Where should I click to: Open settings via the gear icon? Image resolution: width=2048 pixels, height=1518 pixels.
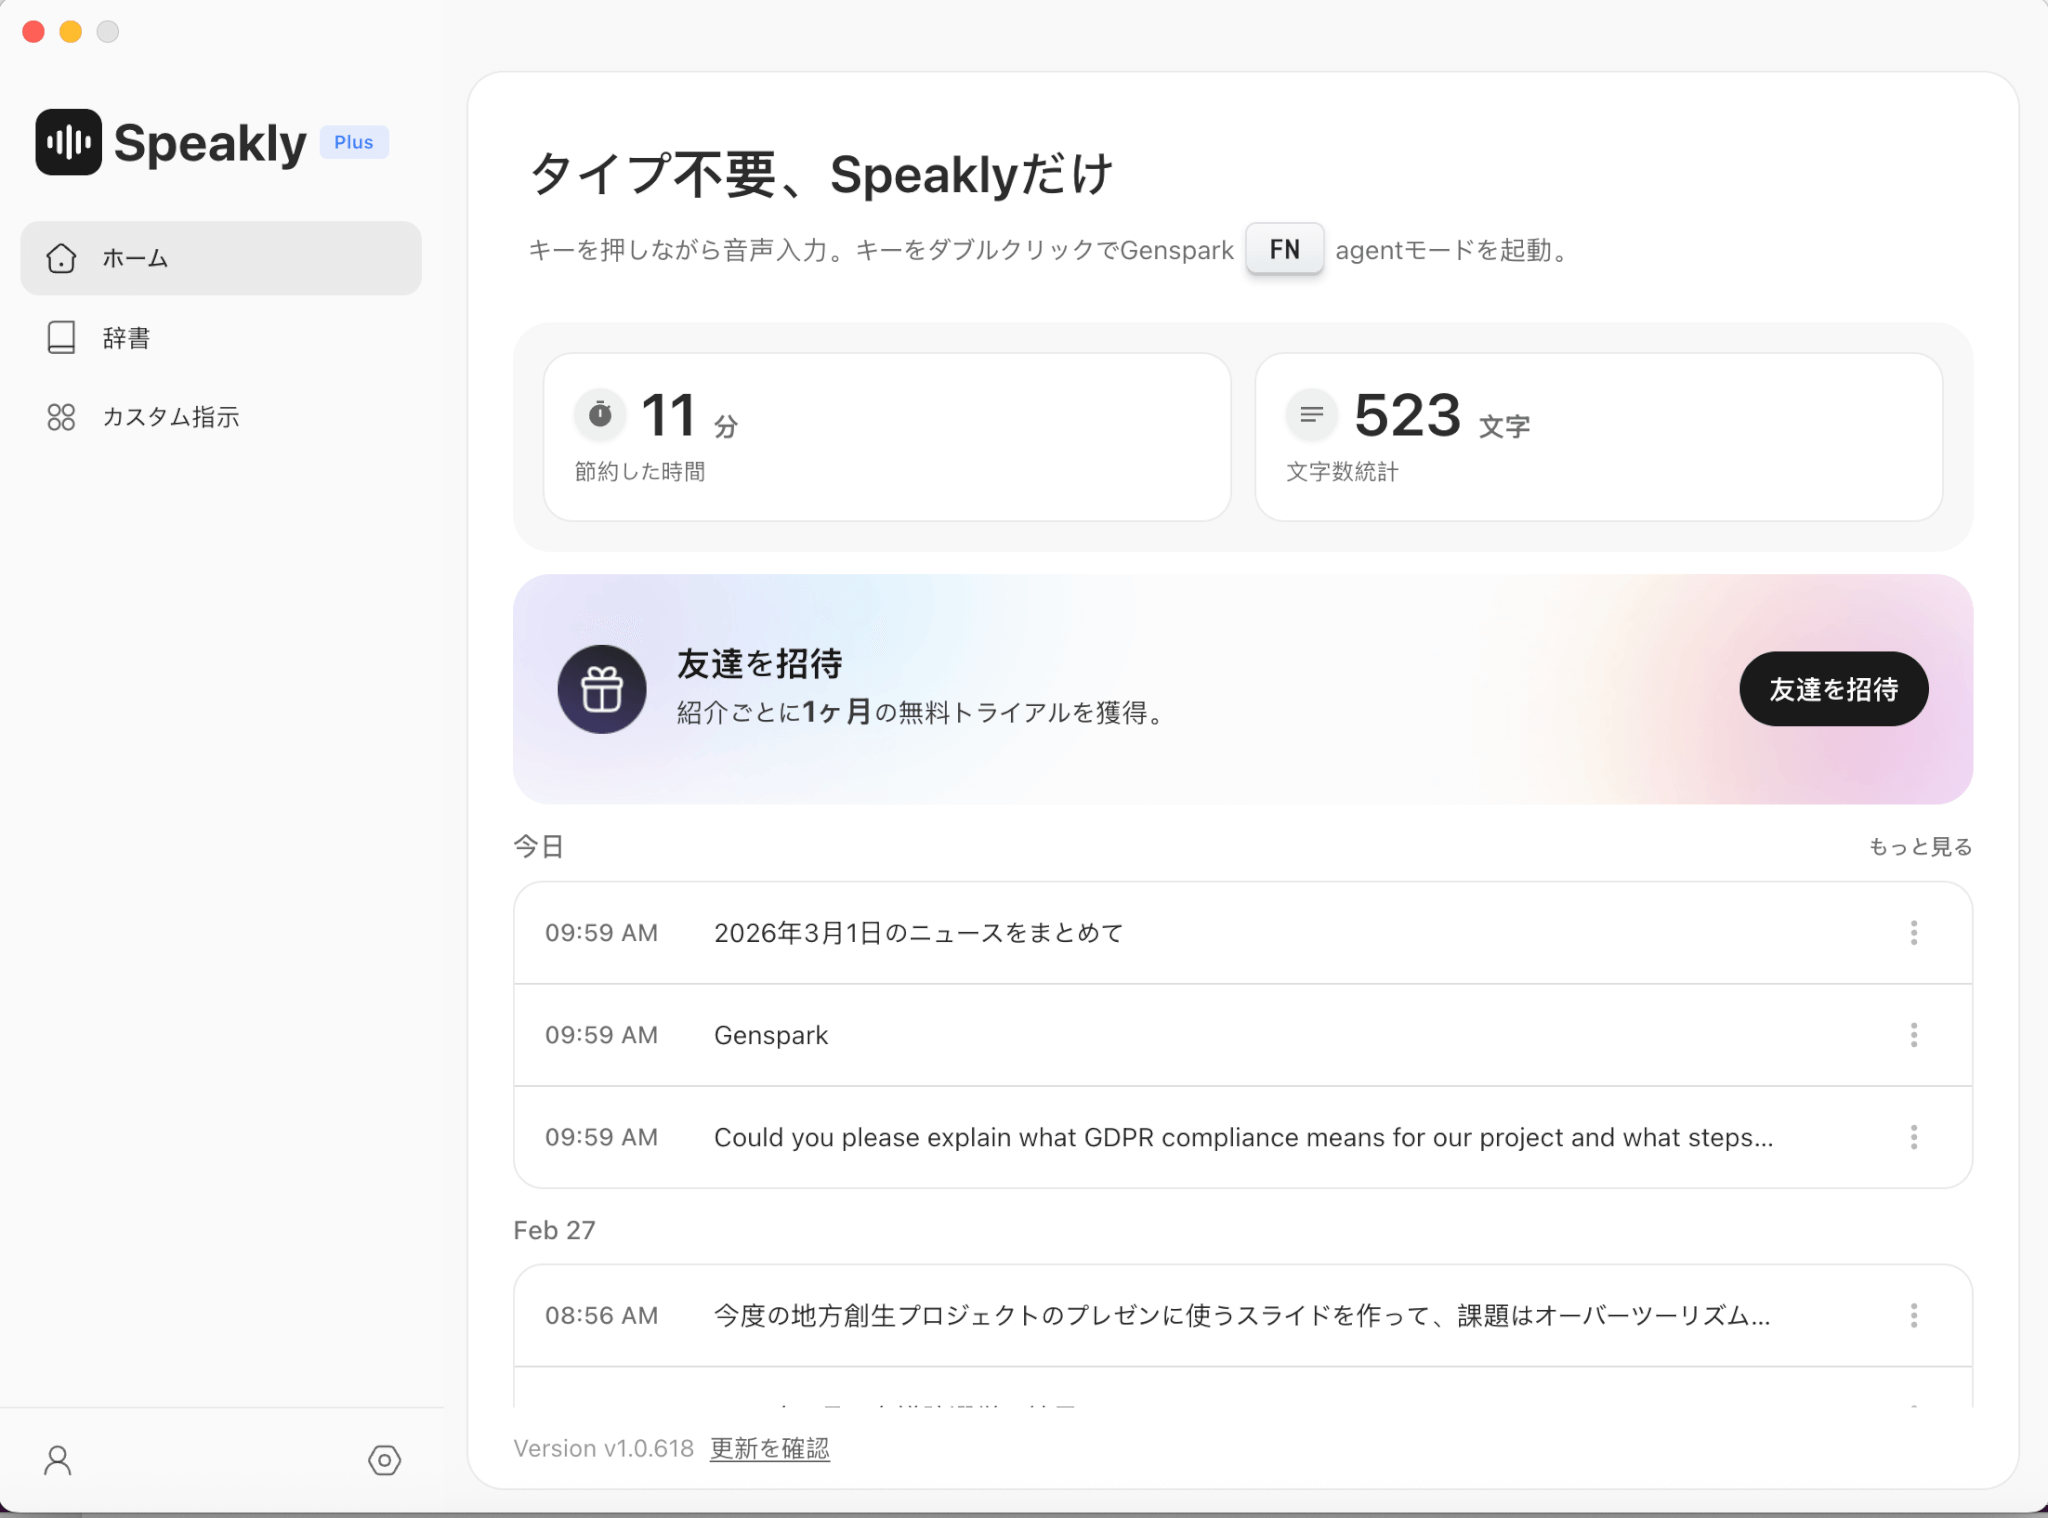pyautogui.click(x=384, y=1460)
